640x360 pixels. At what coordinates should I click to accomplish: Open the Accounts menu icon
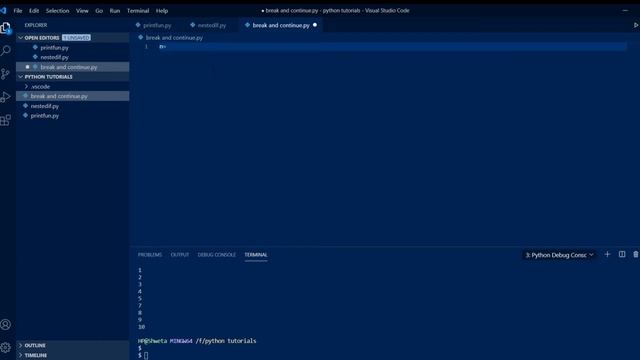[x=6, y=324]
